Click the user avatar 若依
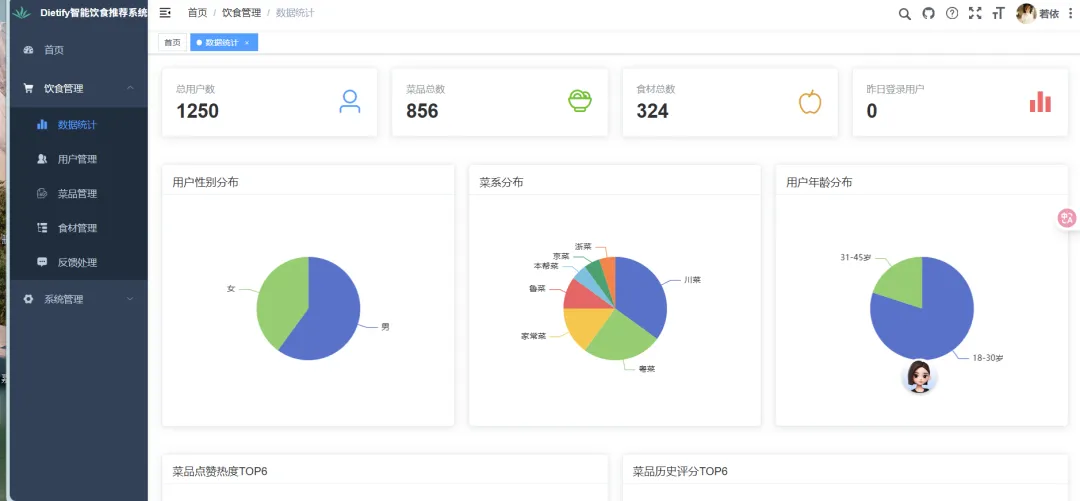Screen dimensions: 1080x501 [1026, 14]
